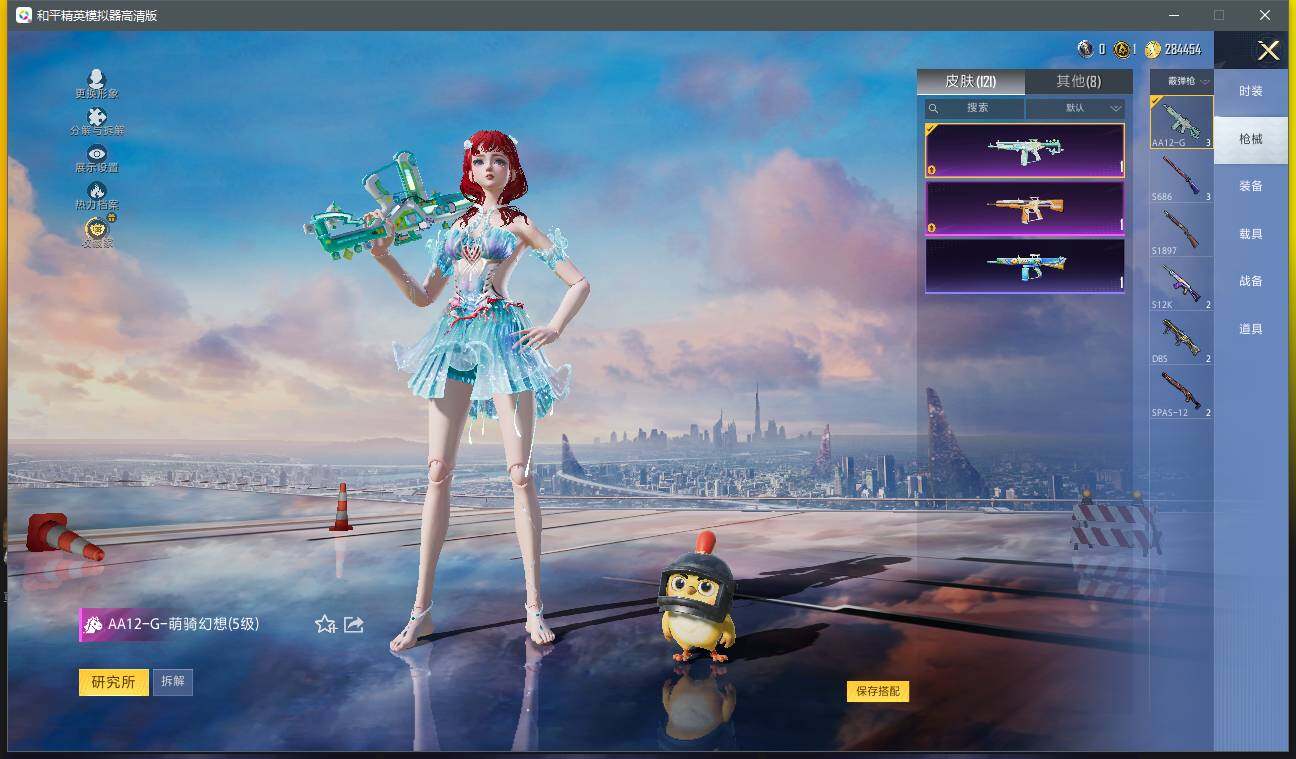Close the emulator window
Viewport: 1296px width, 759px height.
1265,15
